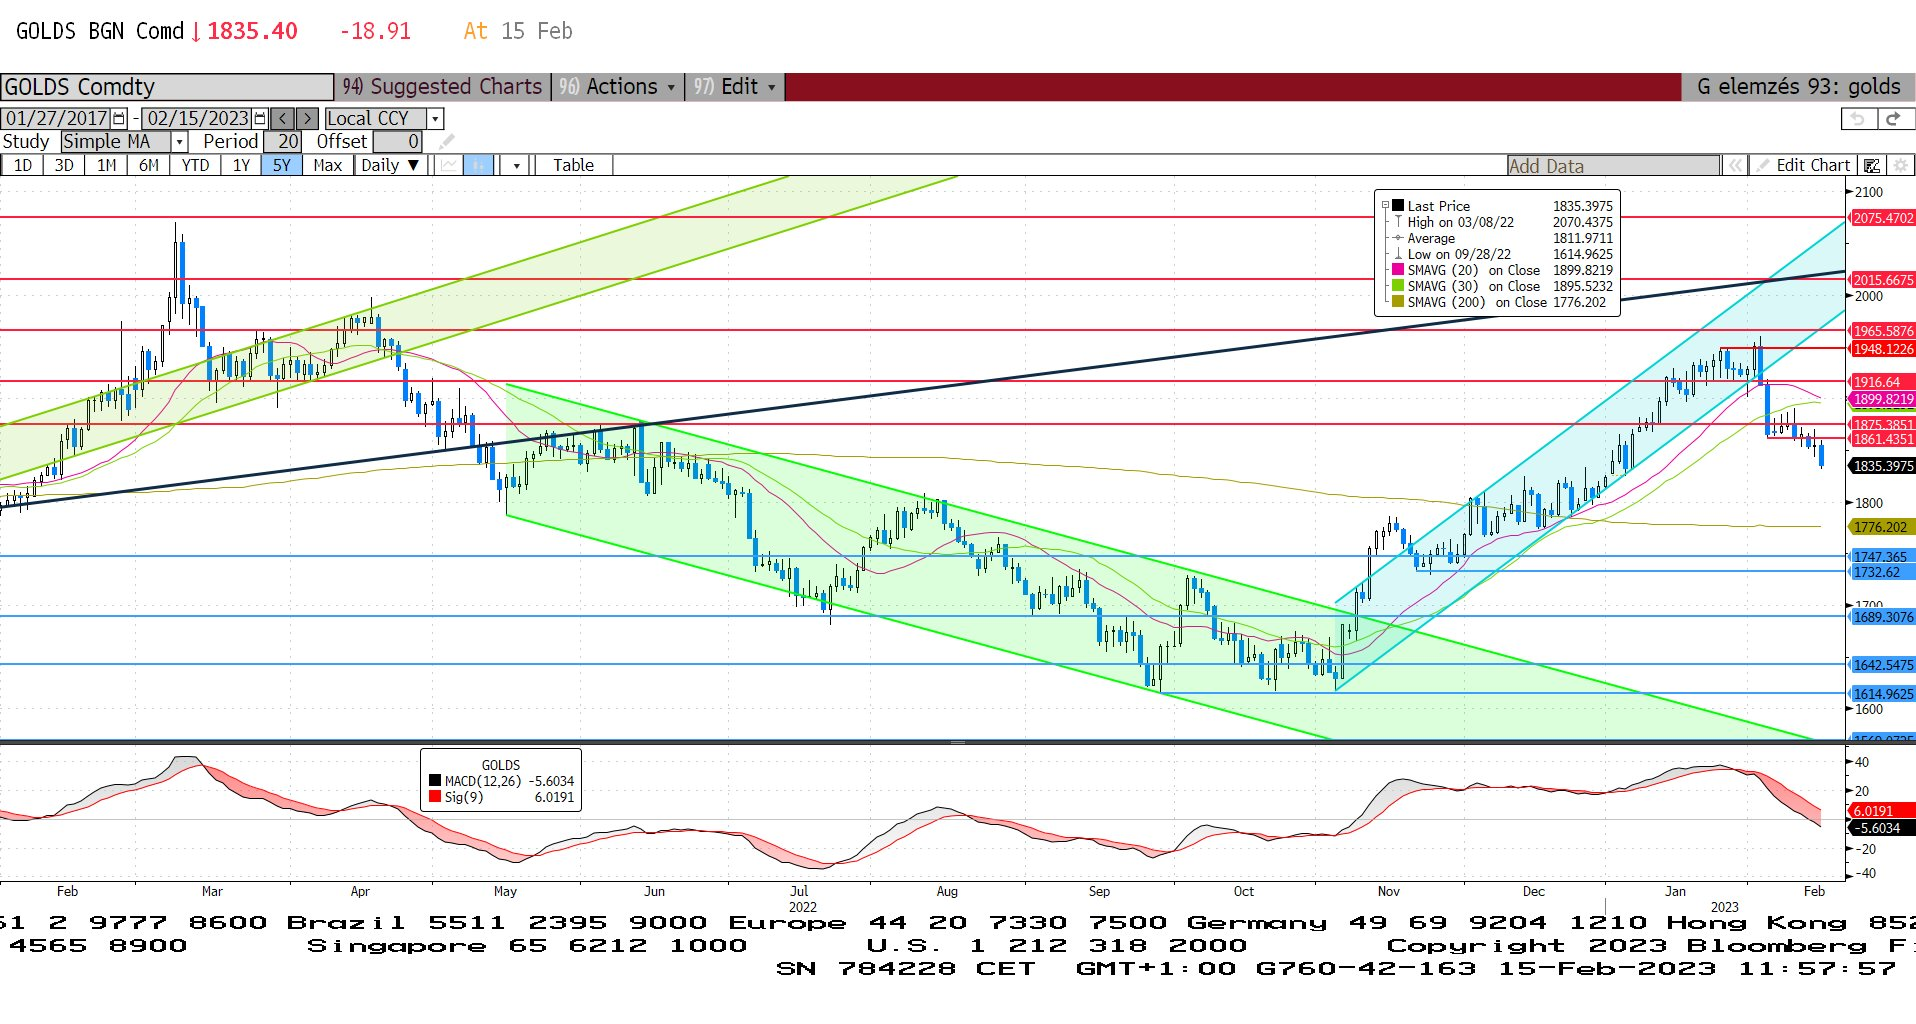
Task: Click the end date 02/15/2023 field
Action: [x=198, y=118]
